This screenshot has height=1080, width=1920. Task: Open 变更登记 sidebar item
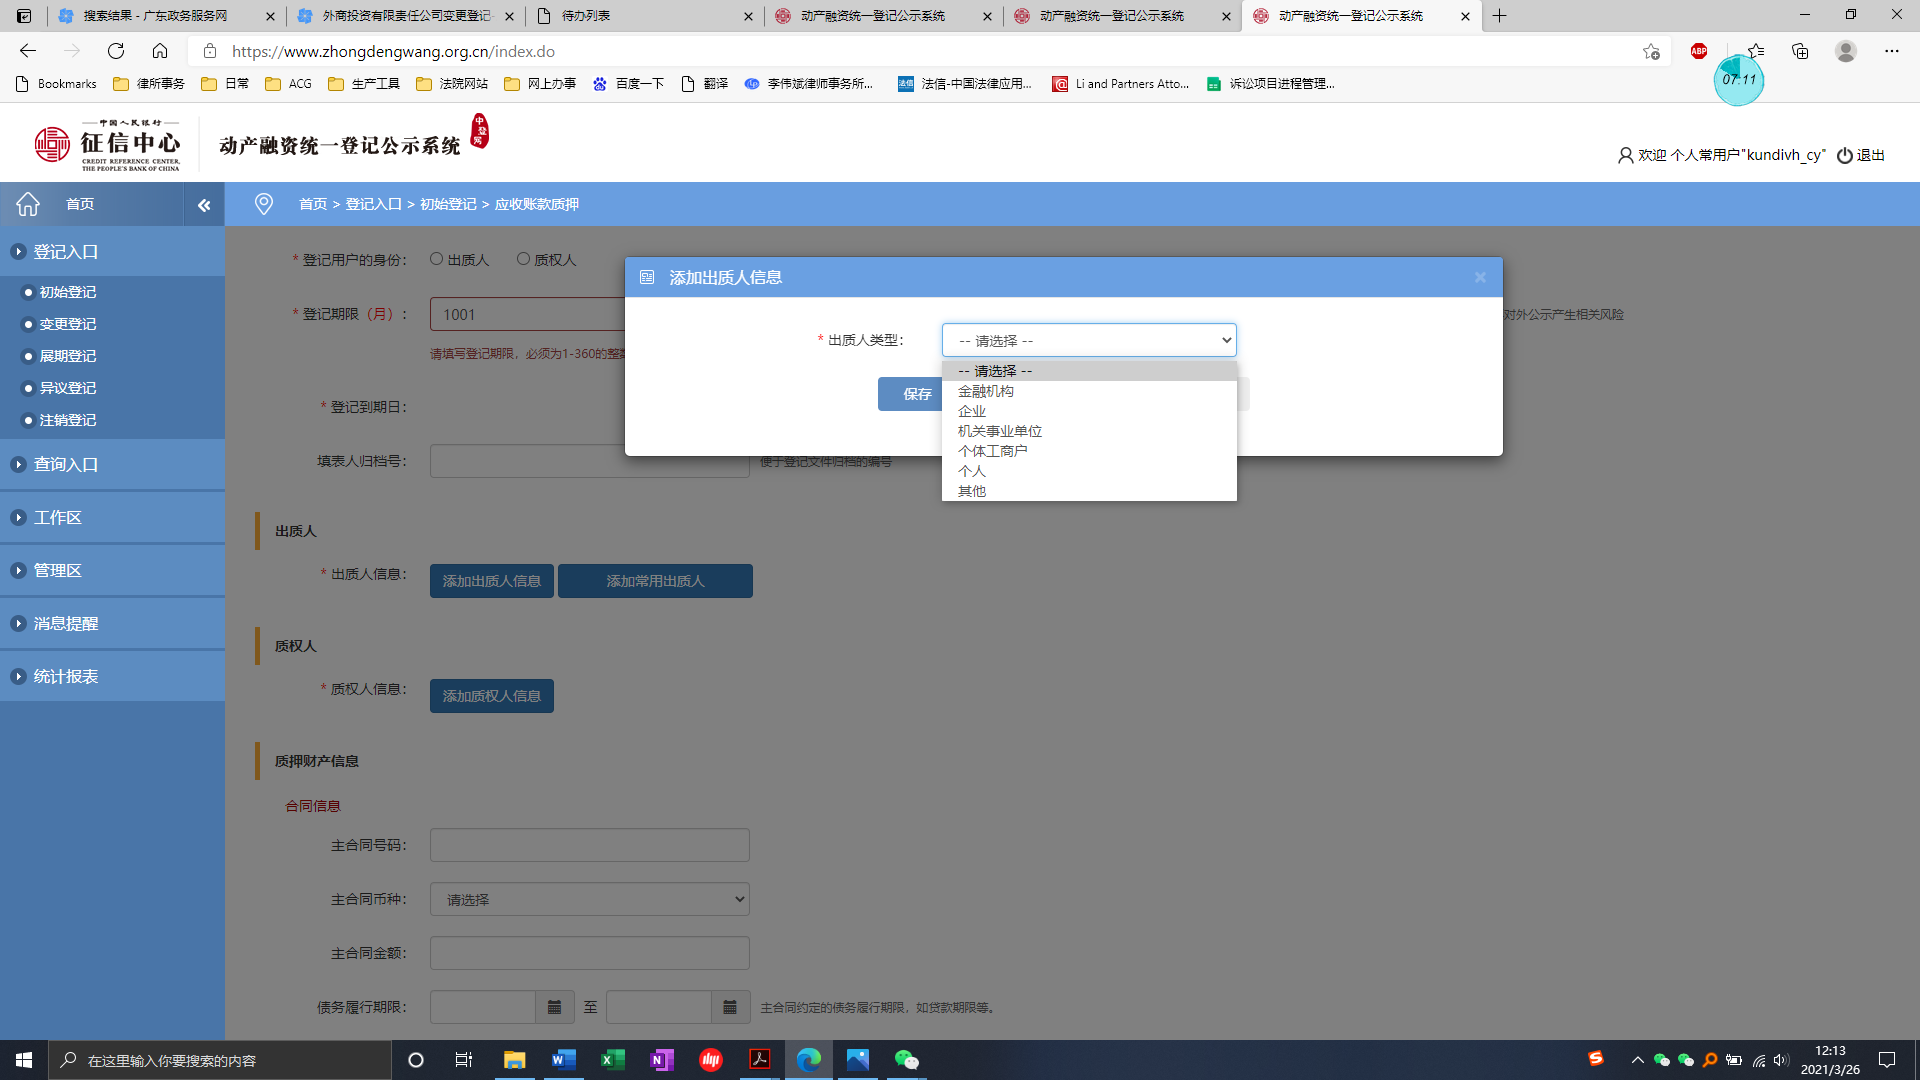click(68, 324)
